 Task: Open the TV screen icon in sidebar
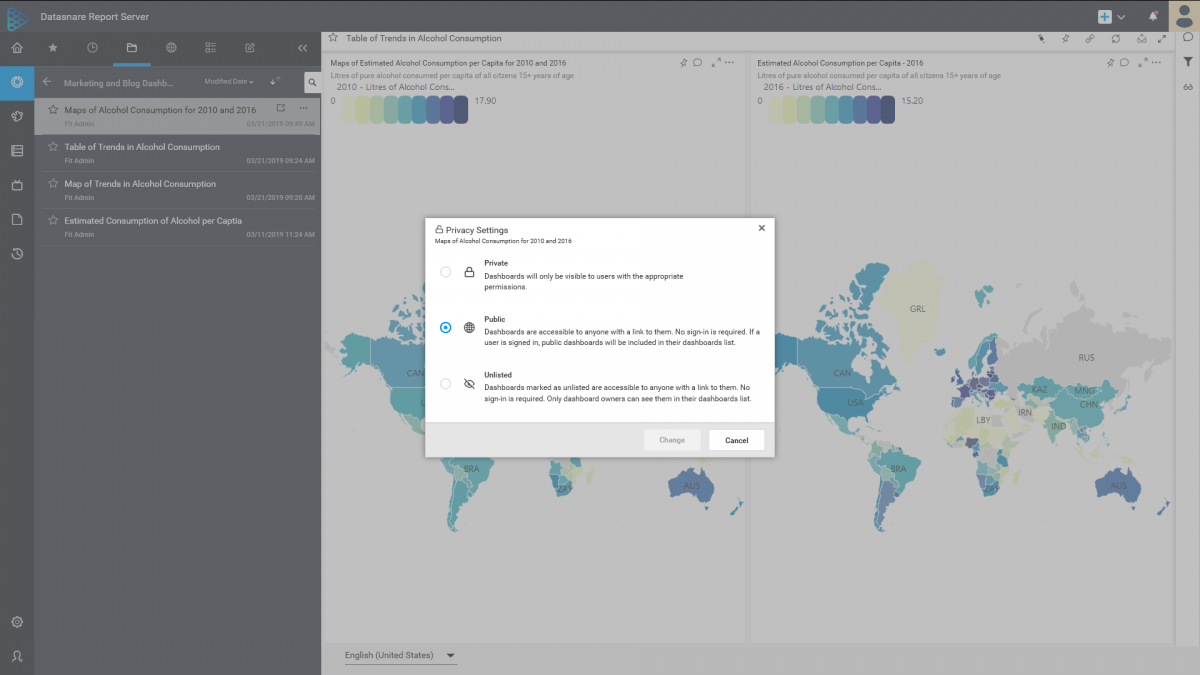(17, 185)
